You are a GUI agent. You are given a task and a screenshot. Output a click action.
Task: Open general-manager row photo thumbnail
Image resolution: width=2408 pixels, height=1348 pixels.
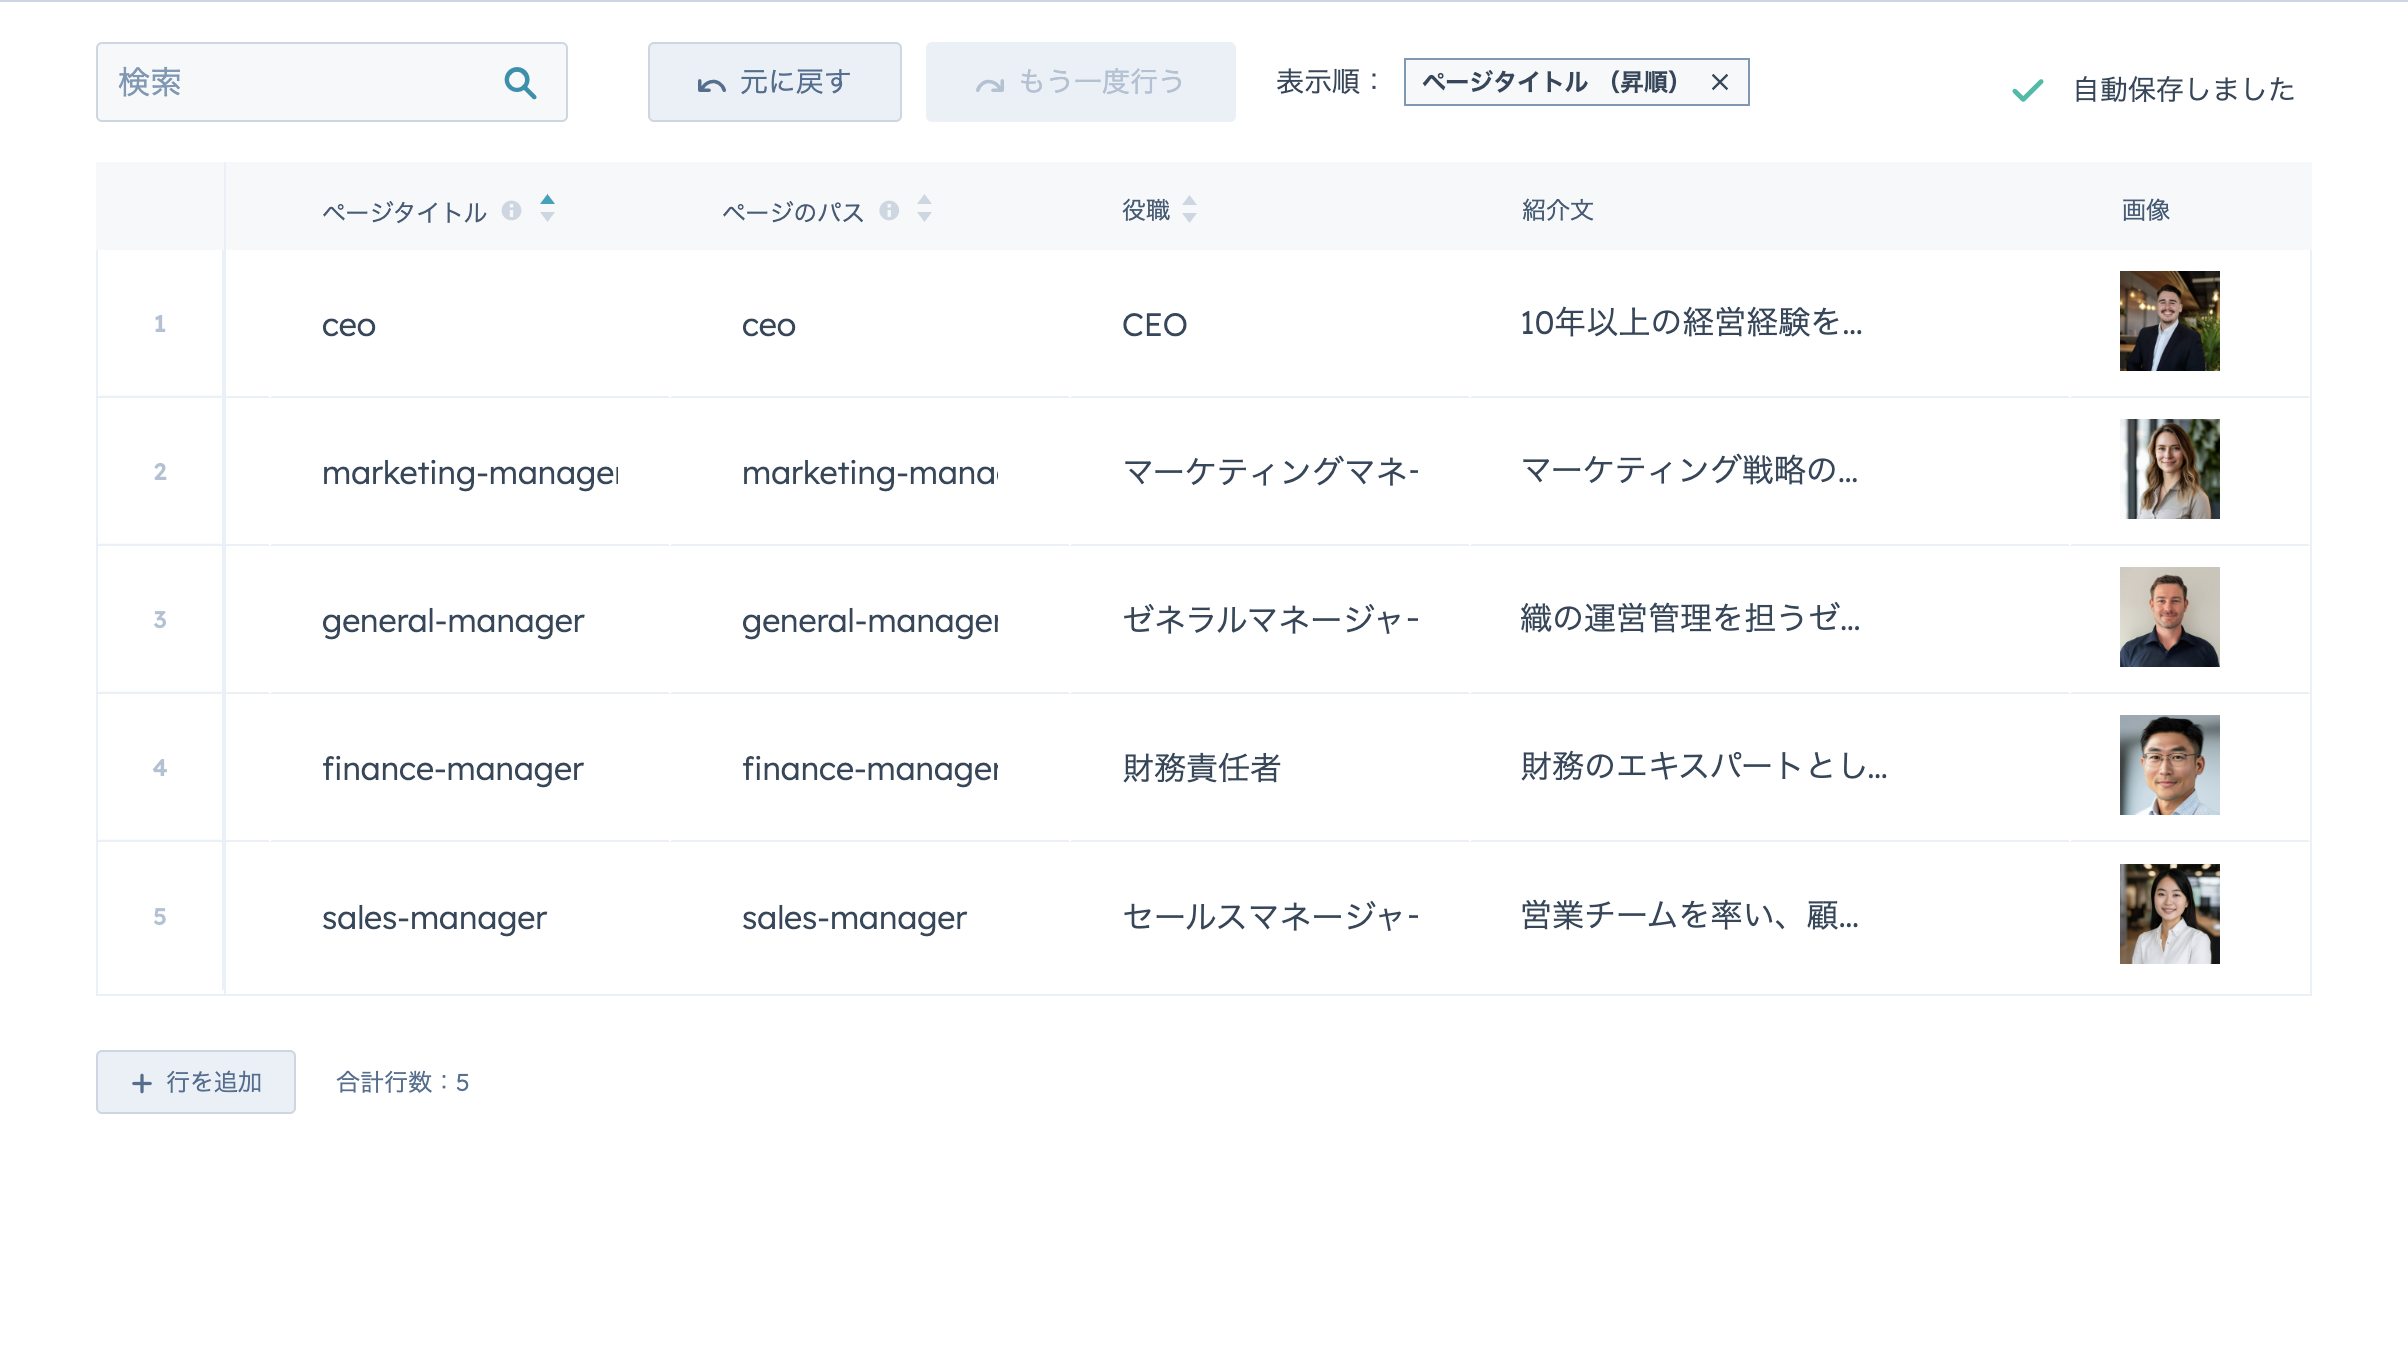pyautogui.click(x=2169, y=617)
